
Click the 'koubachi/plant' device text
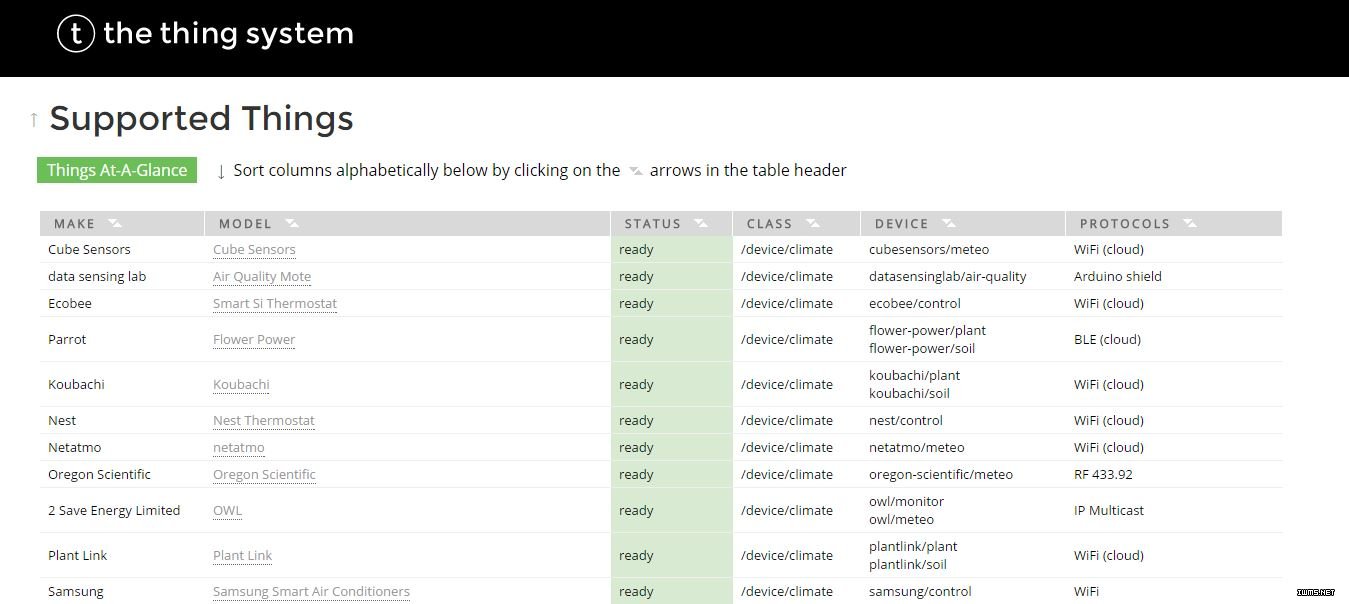pos(914,376)
